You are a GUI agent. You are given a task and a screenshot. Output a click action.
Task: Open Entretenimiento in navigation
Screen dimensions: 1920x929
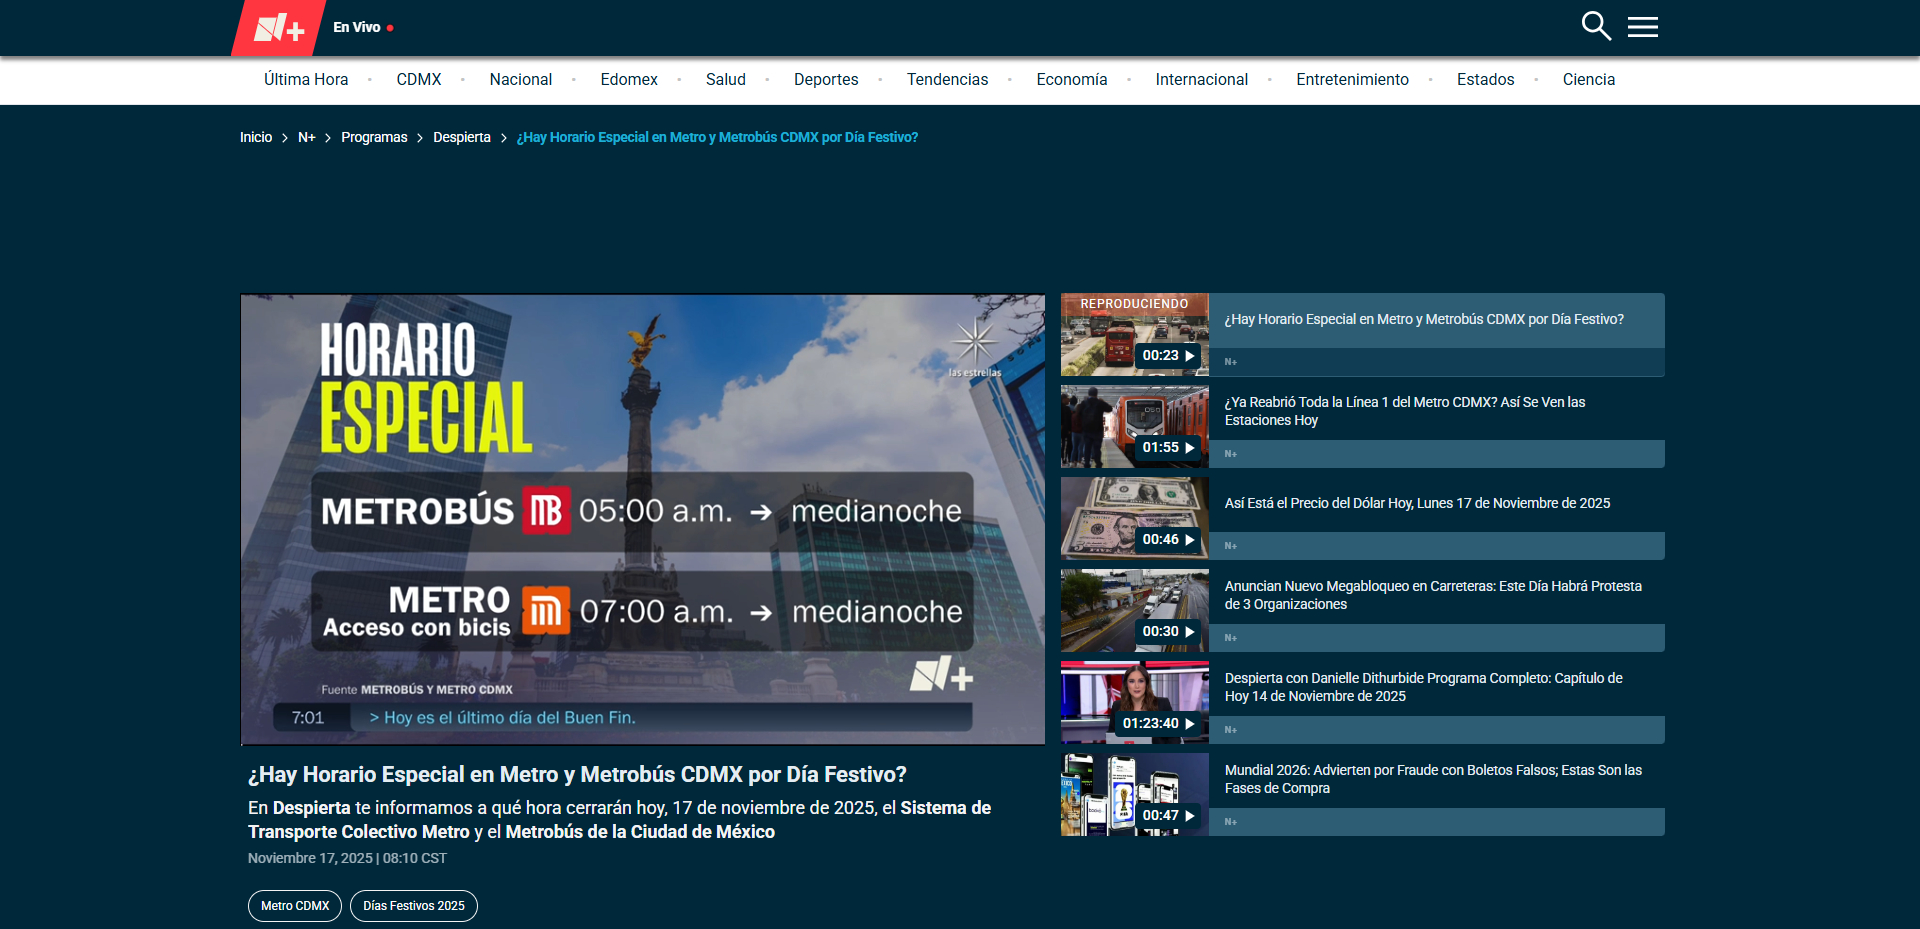tap(1352, 80)
